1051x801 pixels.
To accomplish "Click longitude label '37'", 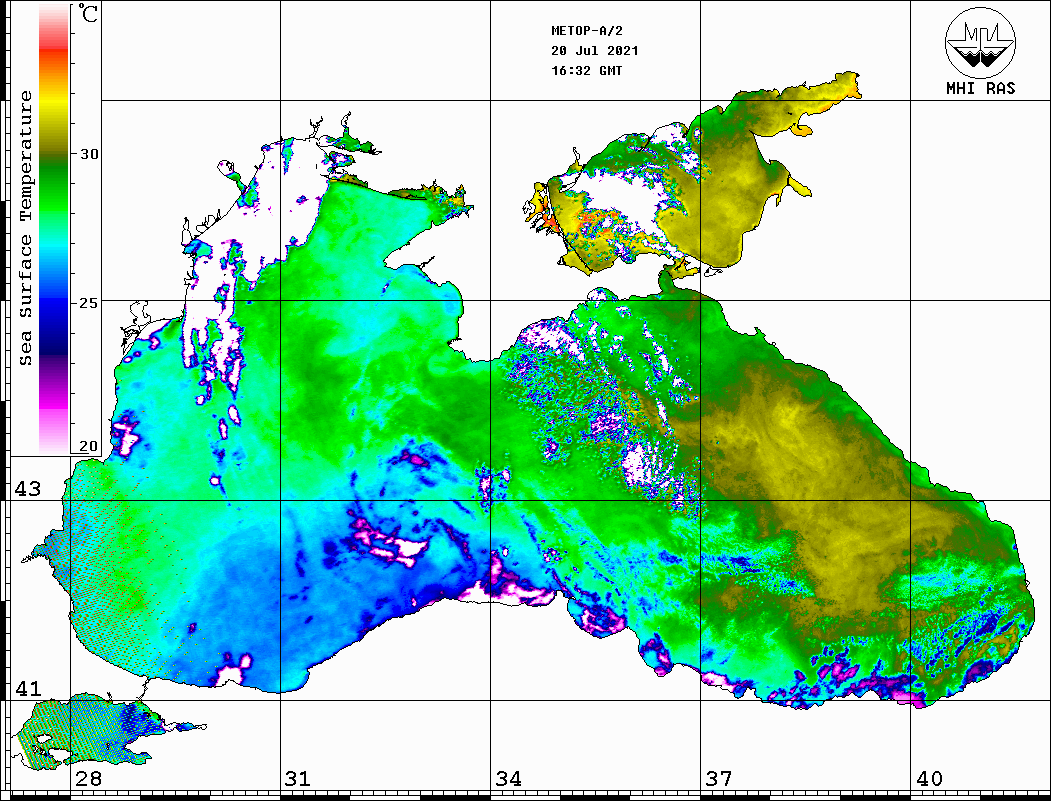I will tap(719, 779).
